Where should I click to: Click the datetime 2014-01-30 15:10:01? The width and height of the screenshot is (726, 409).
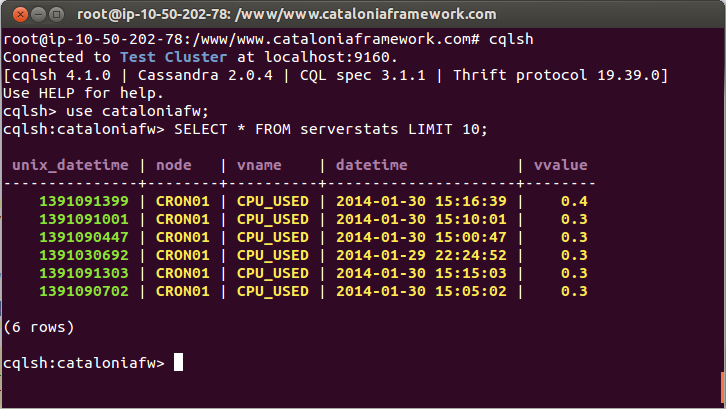[421, 219]
